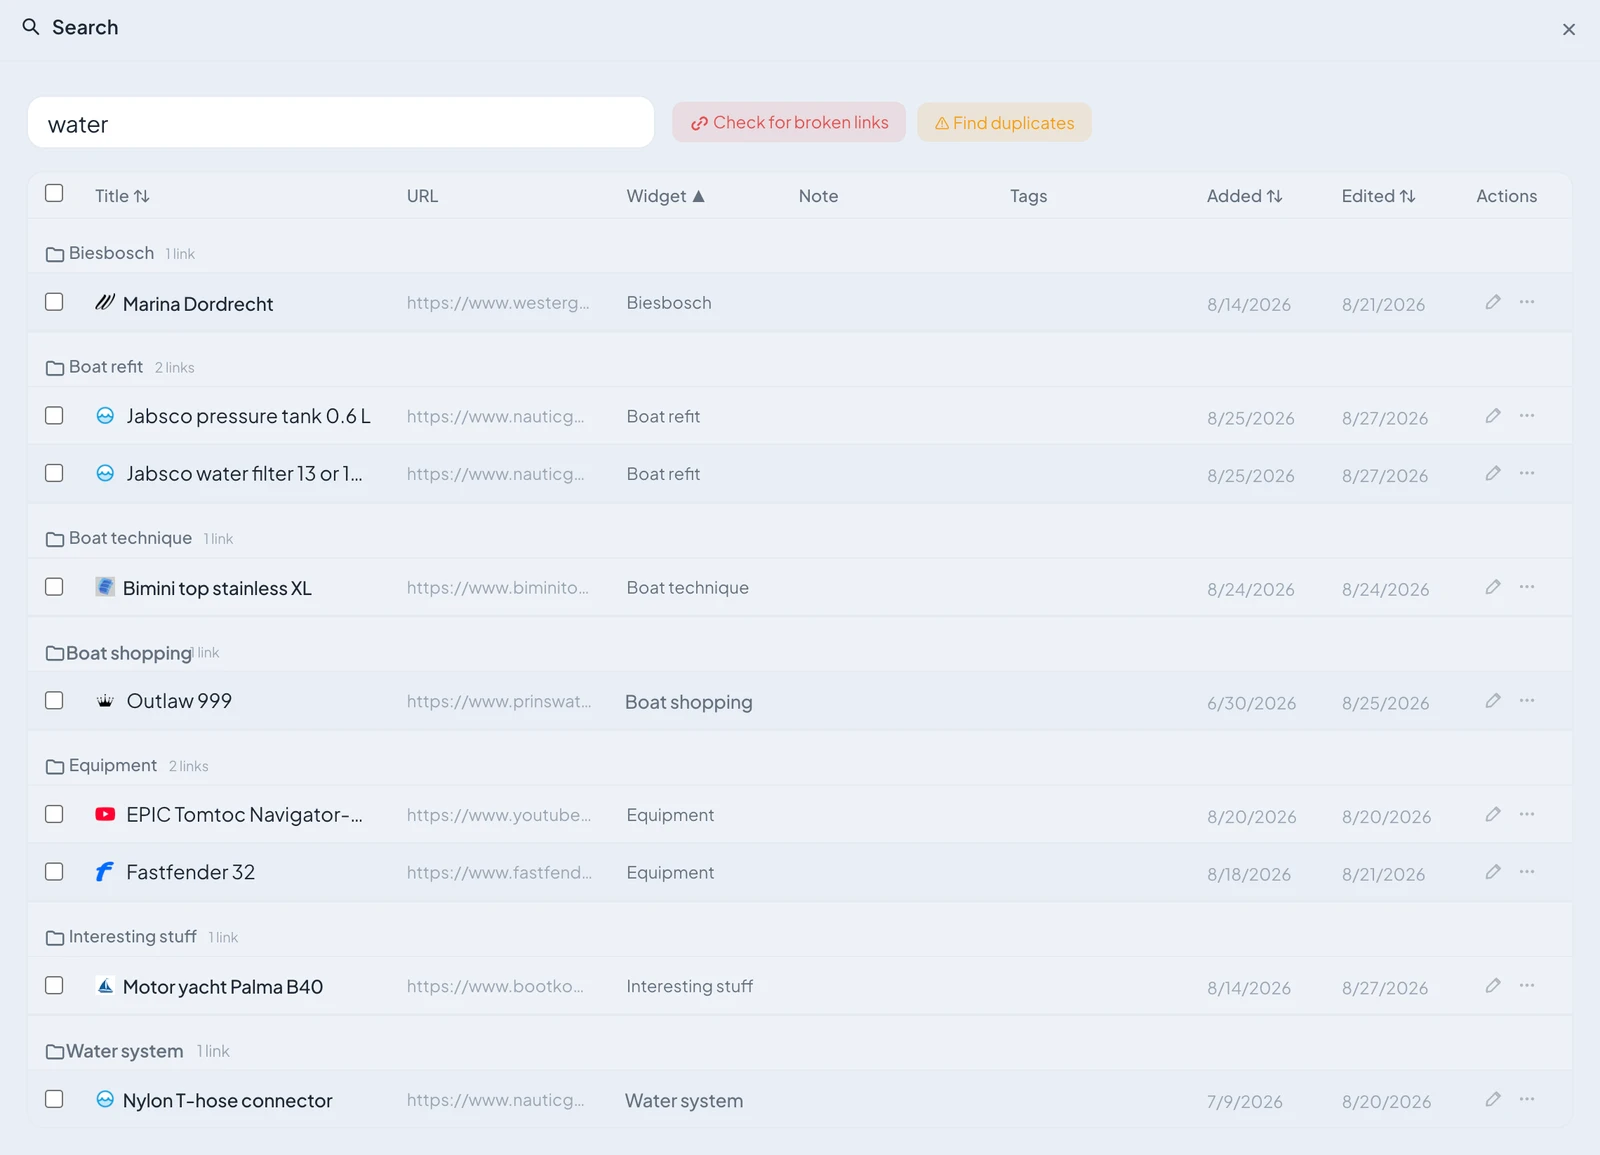The width and height of the screenshot is (1600, 1155).
Task: Open more actions for Motor yacht Palma B40
Action: [1527, 986]
